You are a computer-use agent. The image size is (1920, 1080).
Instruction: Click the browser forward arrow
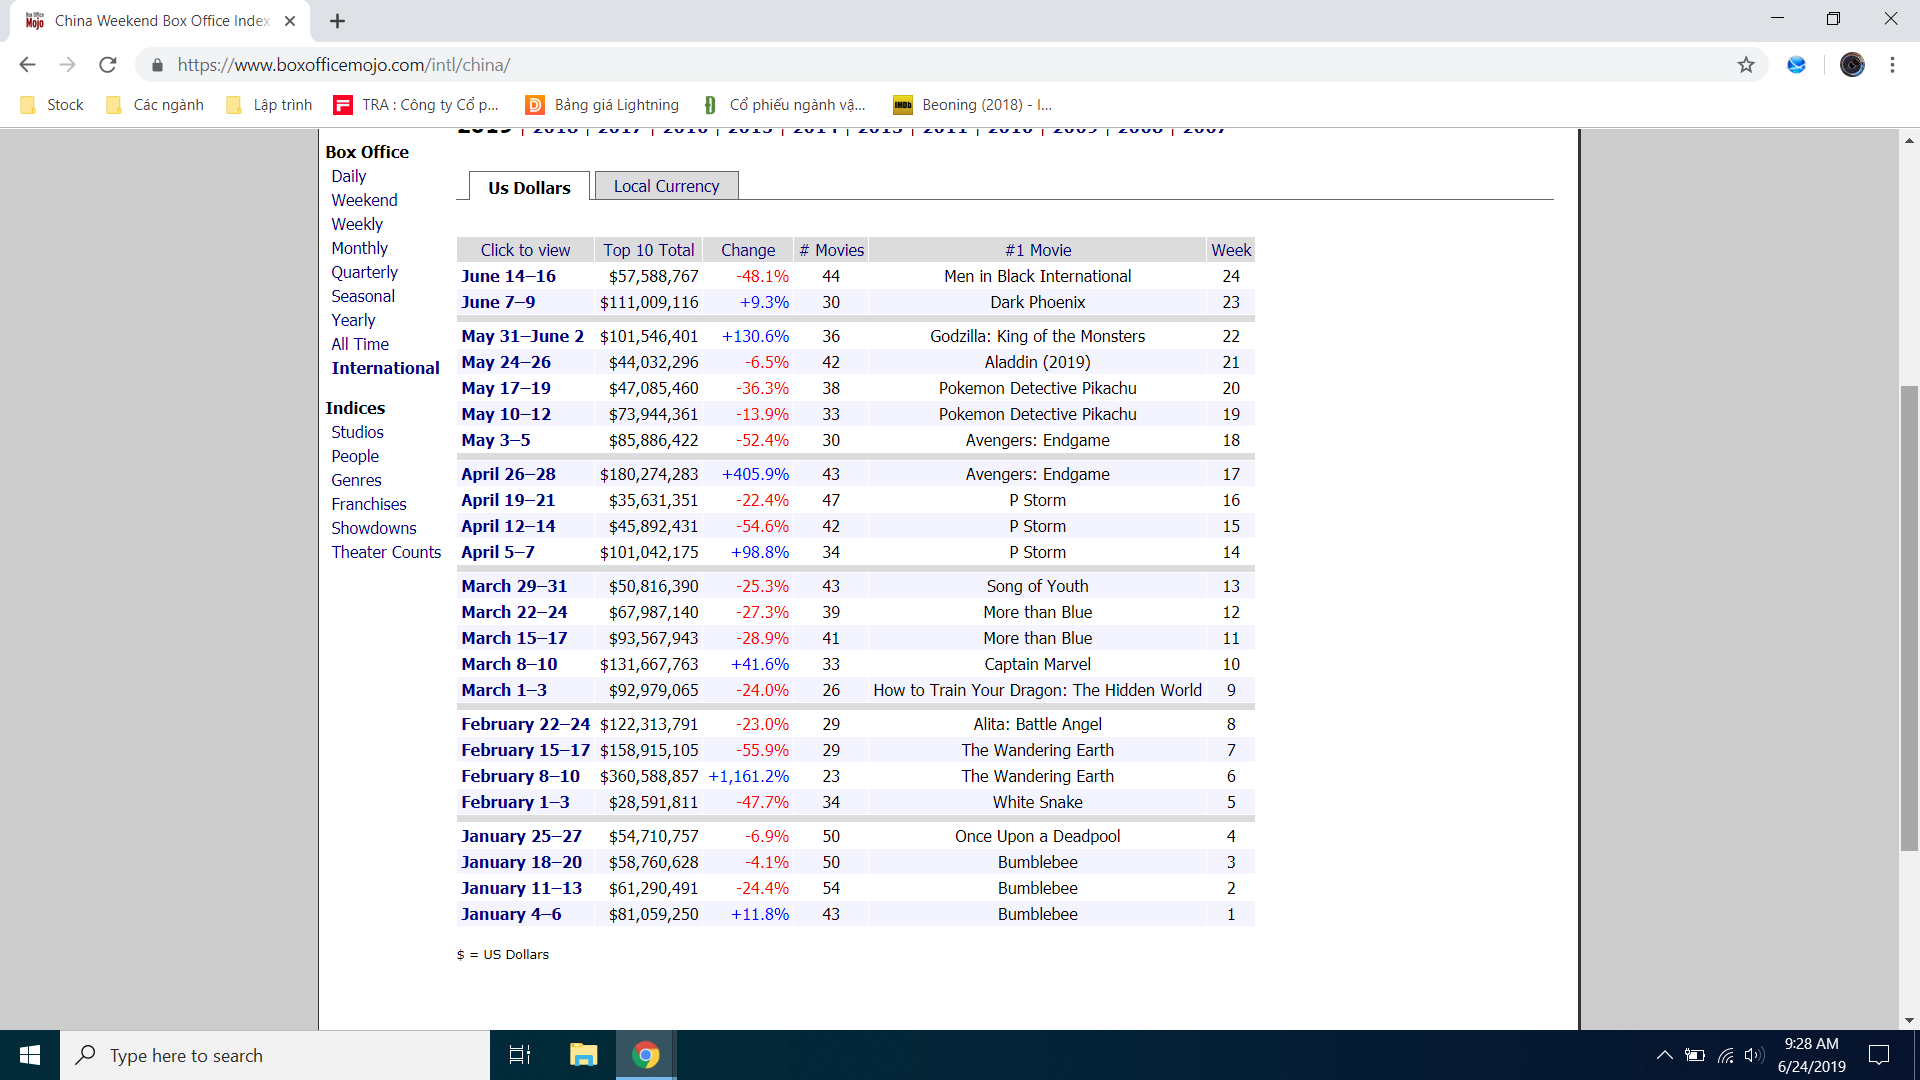click(67, 65)
